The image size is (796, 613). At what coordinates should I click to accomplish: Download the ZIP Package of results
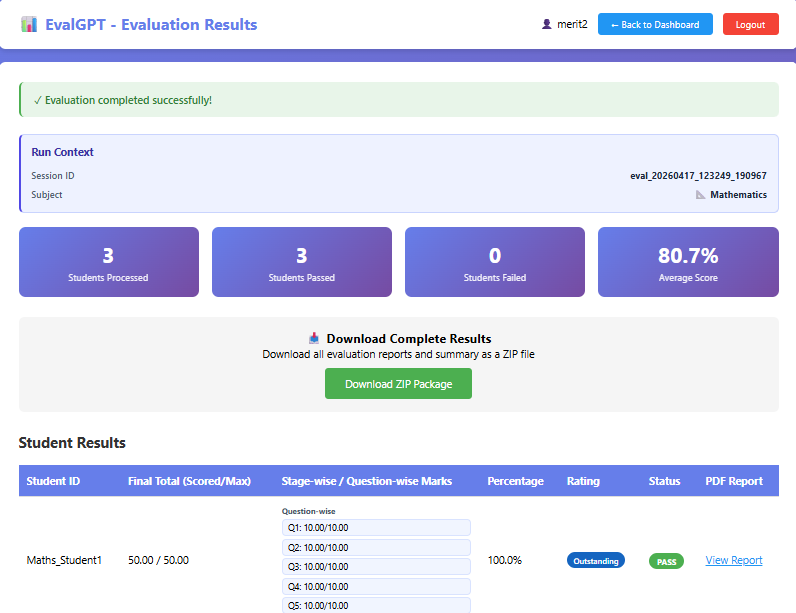pyautogui.click(x=399, y=384)
